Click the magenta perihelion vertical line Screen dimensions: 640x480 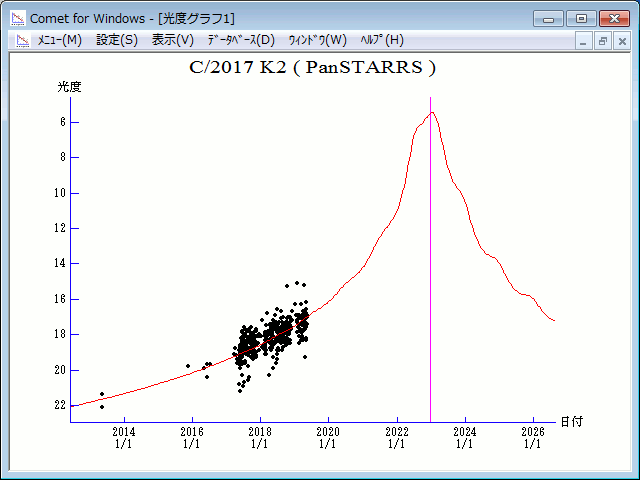coord(431,300)
